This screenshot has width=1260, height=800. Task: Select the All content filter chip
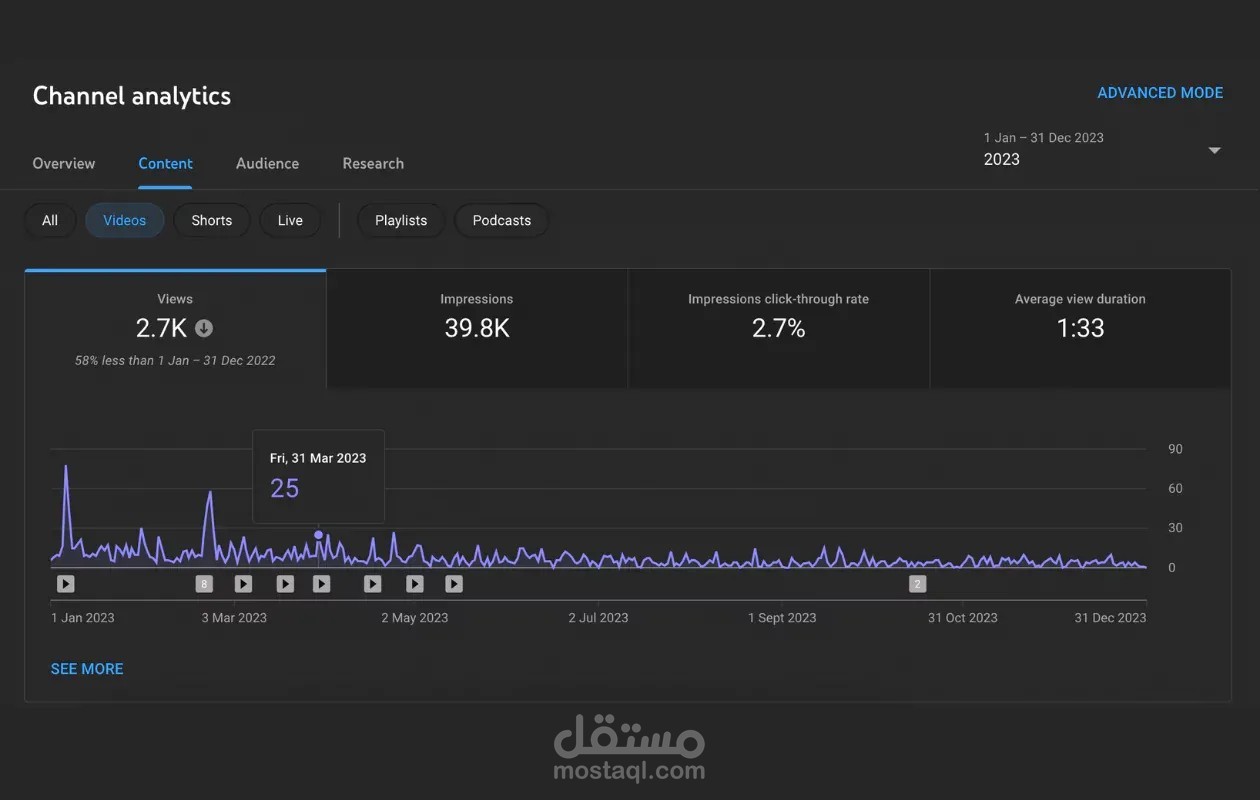pyautogui.click(x=50, y=220)
